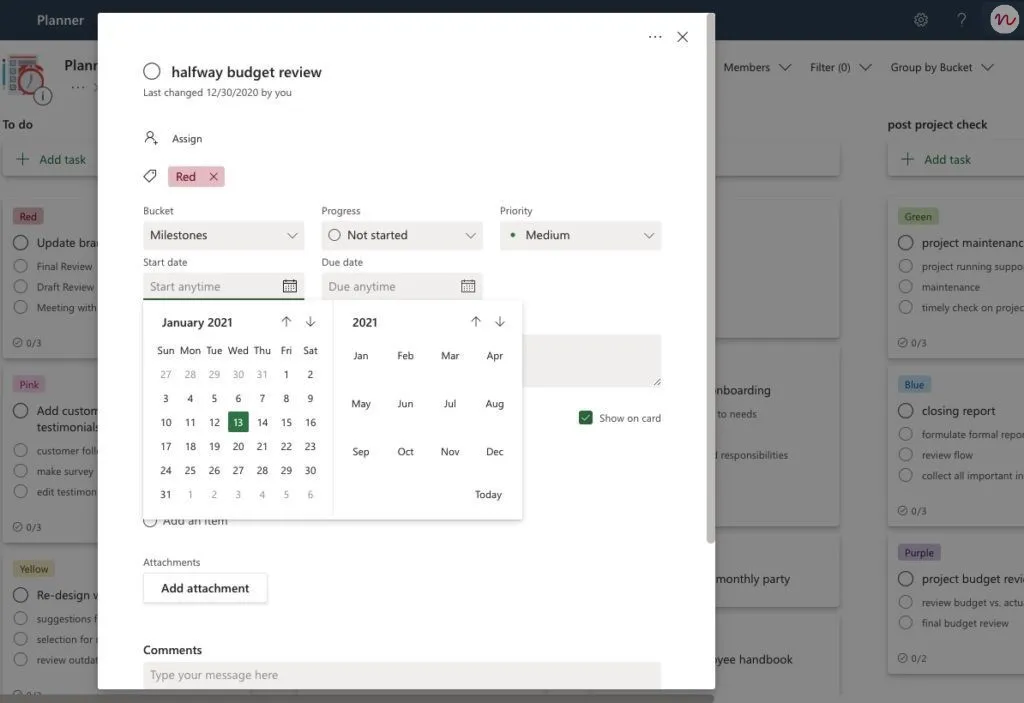Expand the Priority Medium dropdown
This screenshot has height=703, width=1024.
pos(581,235)
